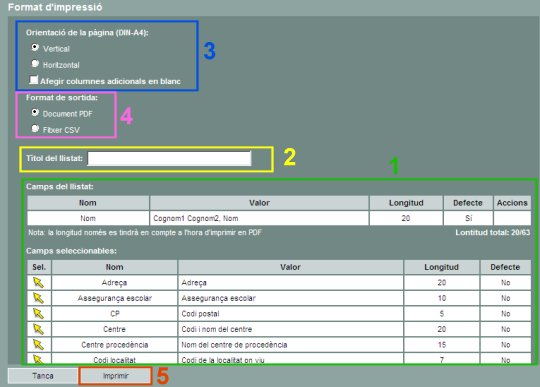The image size is (540, 387).
Task: Click the Cognom1 Cognom2, Nom value cell
Action: tap(259, 218)
